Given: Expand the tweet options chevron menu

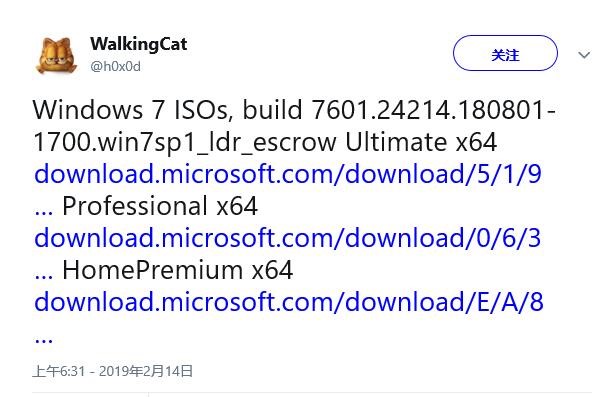Looking at the screenshot, I should [x=584, y=55].
